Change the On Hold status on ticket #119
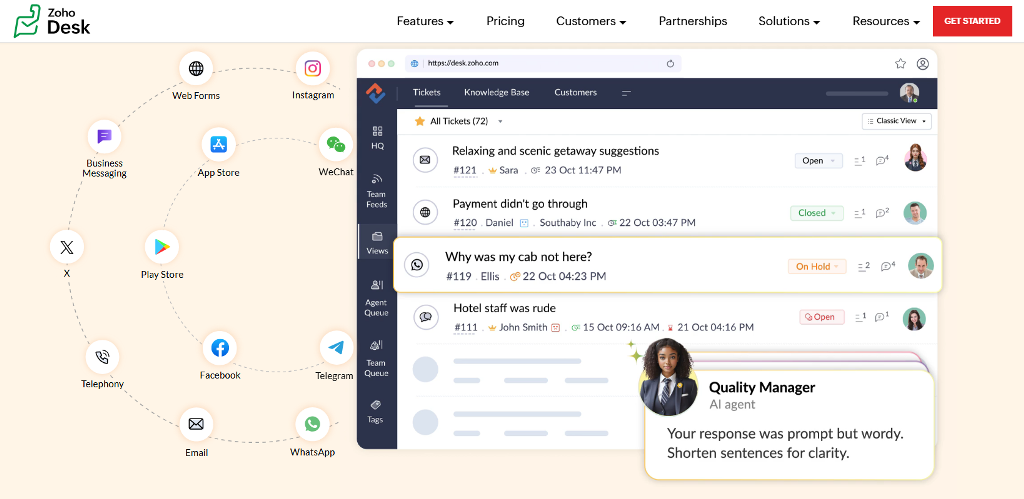The image size is (1024, 499). [x=817, y=266]
